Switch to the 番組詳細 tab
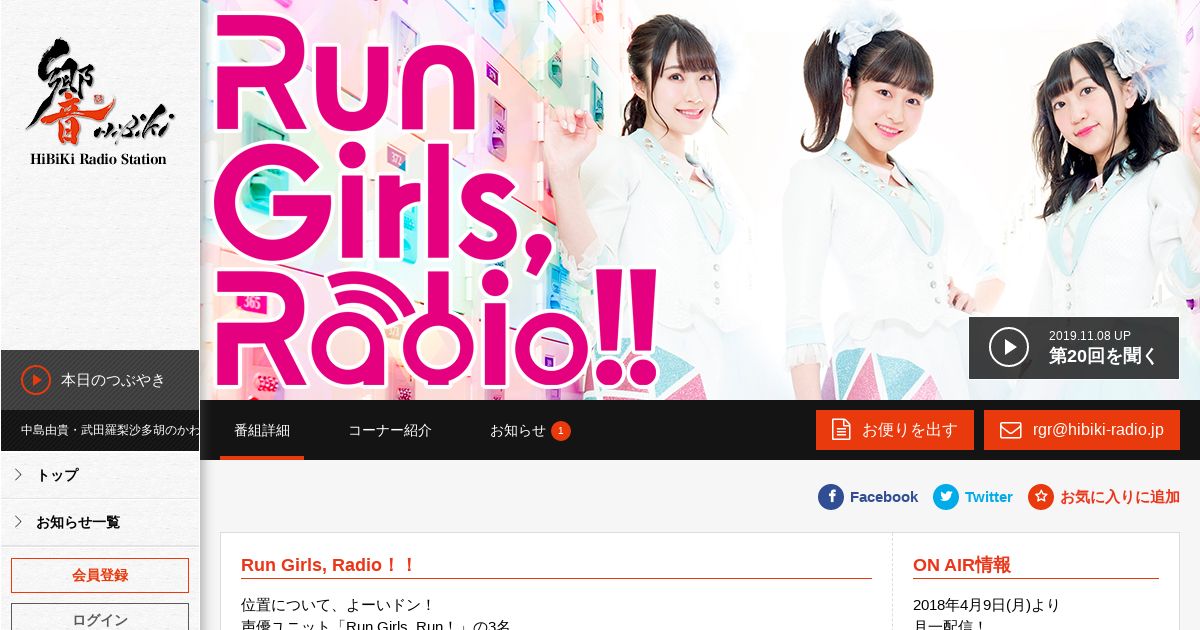Screen dimensions: 1200x630 click(x=262, y=430)
